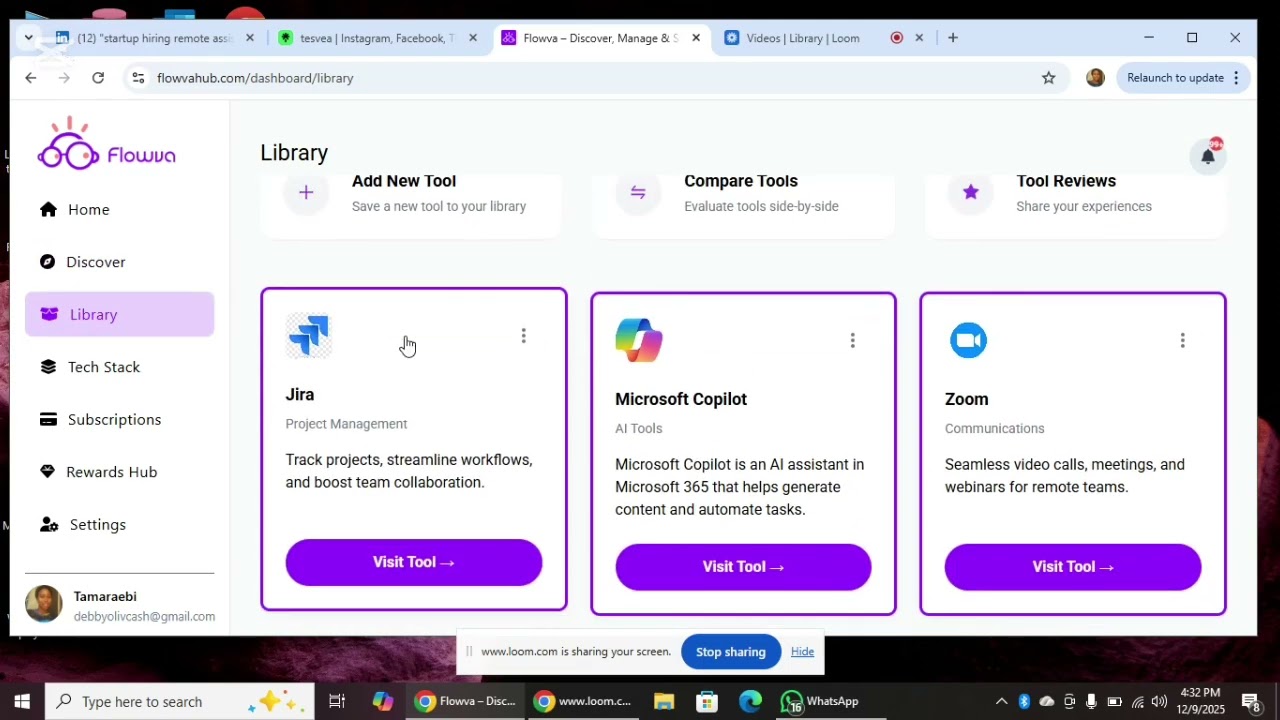Switch to the tesvea Instagram, Facebook tab

tap(378, 38)
